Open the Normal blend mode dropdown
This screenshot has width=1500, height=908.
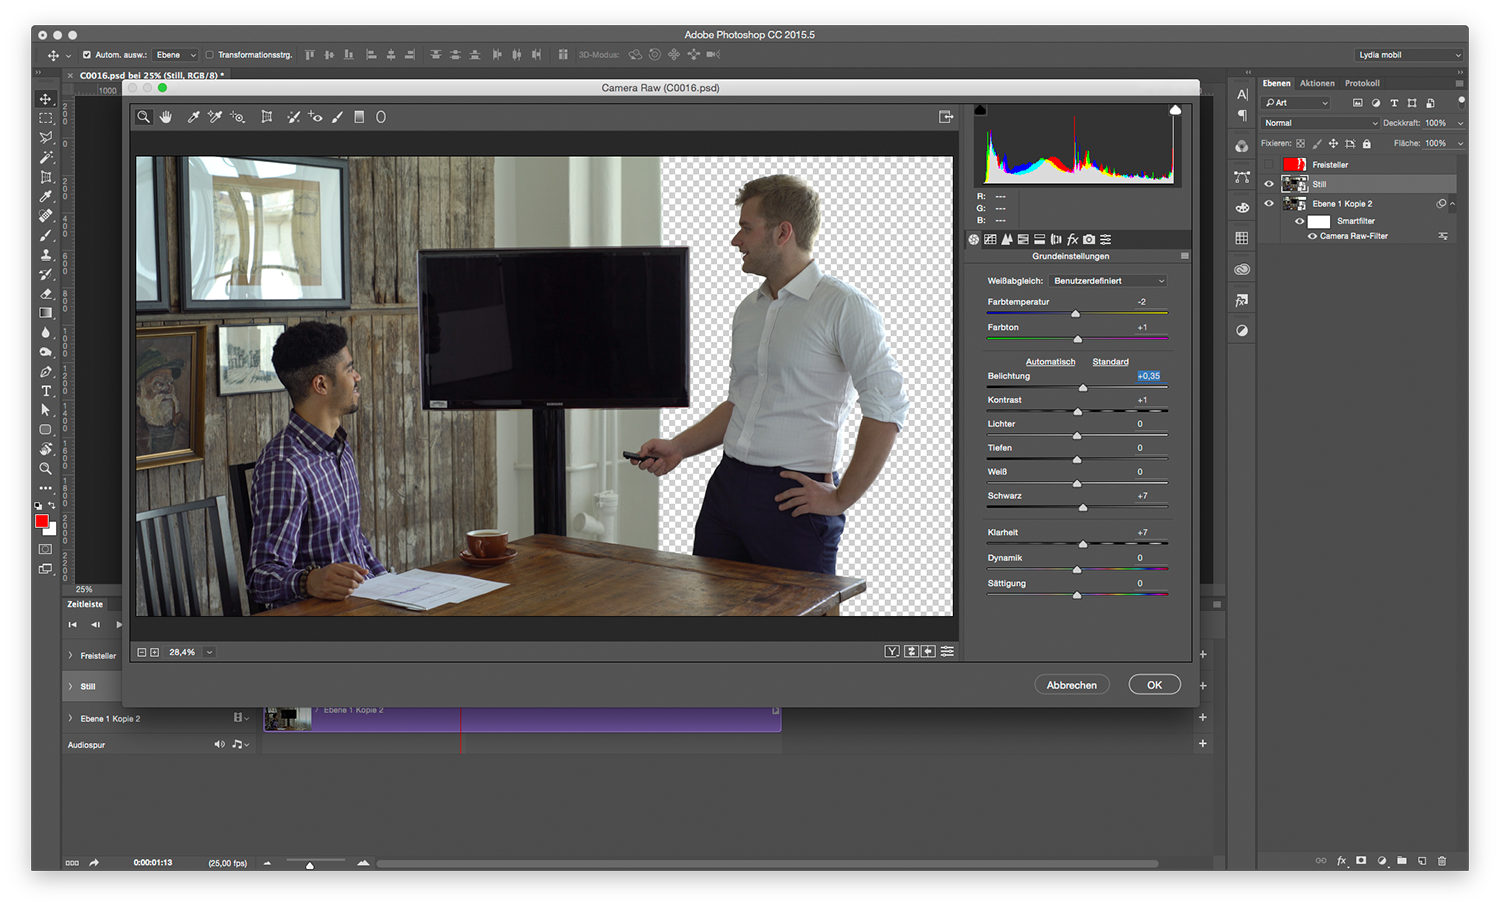pos(1319,123)
